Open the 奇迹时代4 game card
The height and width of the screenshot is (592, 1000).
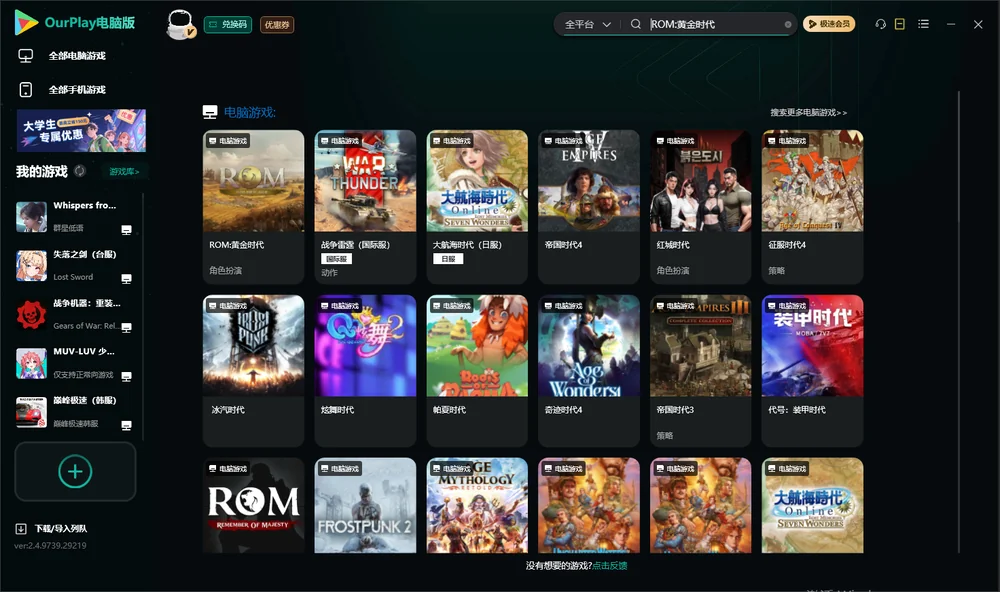[x=589, y=371]
